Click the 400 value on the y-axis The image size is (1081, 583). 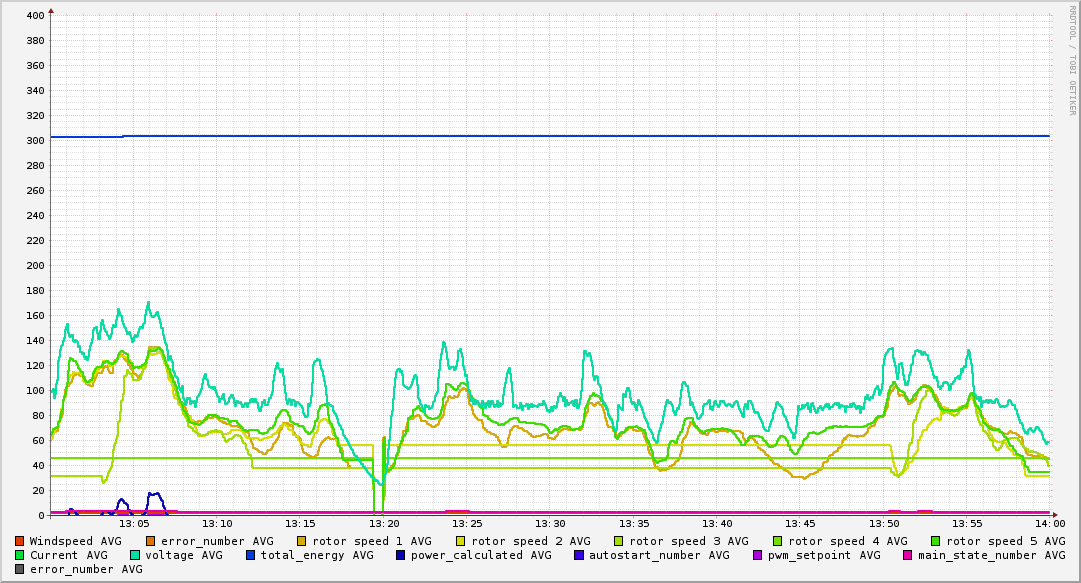click(x=35, y=15)
